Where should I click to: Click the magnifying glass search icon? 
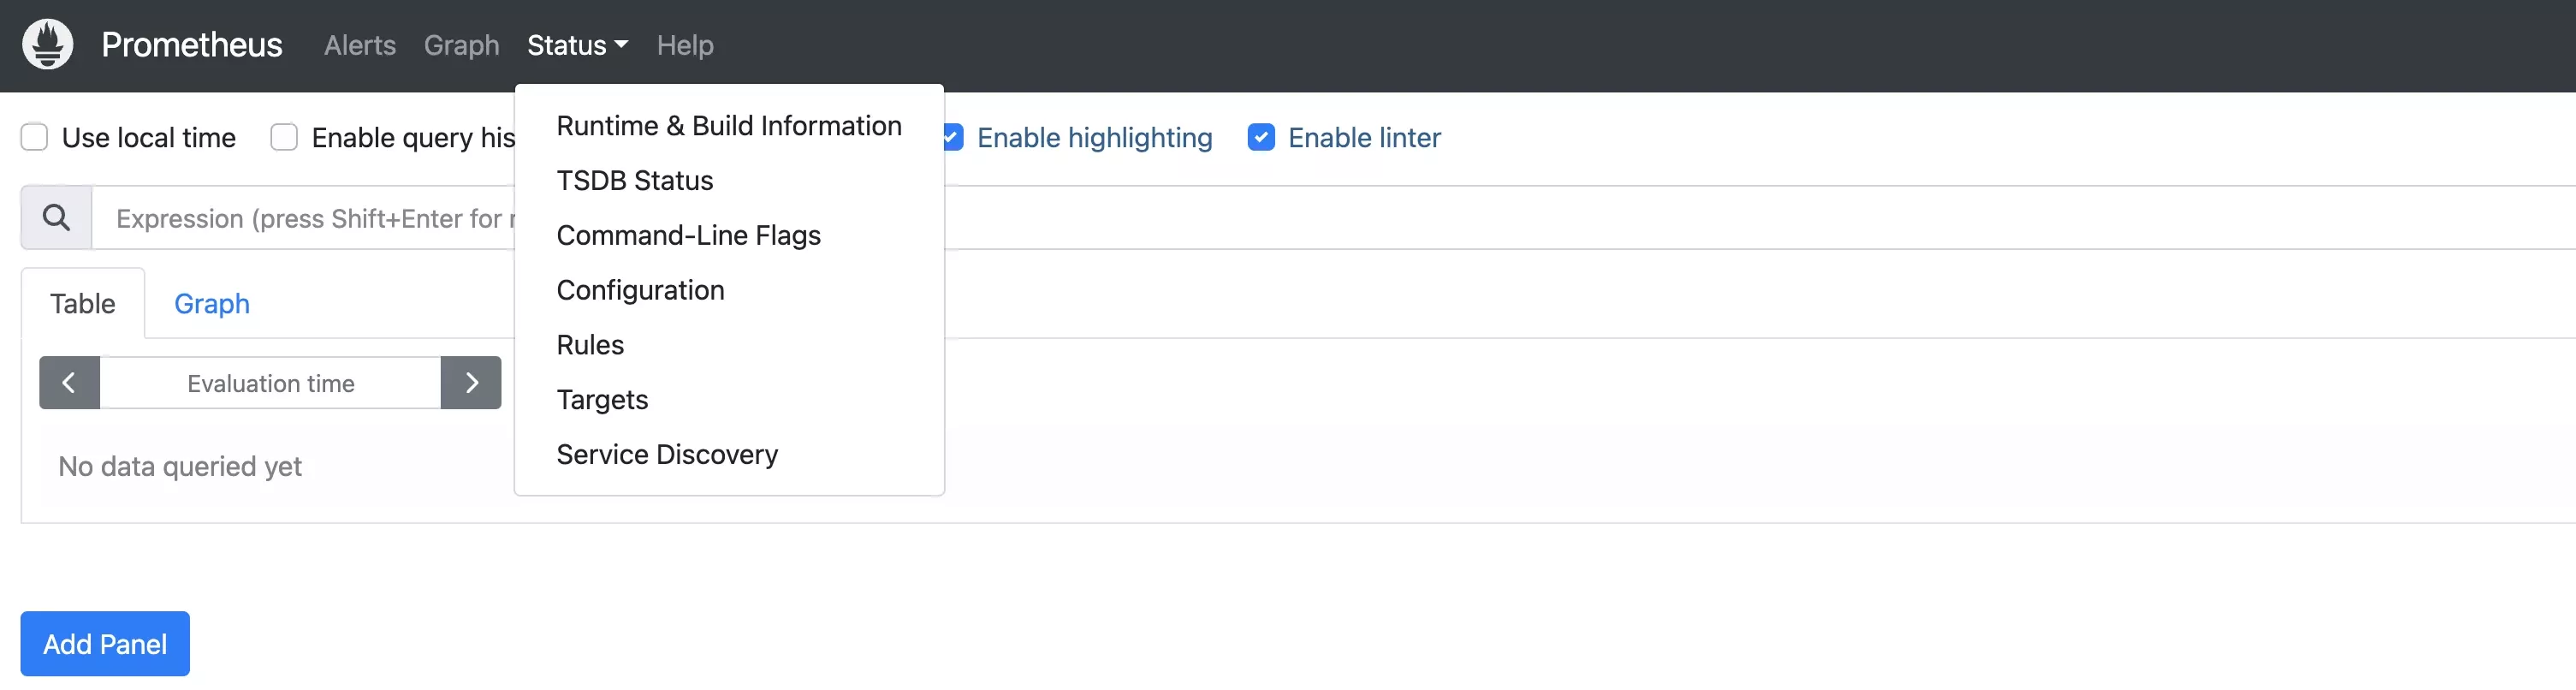(56, 217)
